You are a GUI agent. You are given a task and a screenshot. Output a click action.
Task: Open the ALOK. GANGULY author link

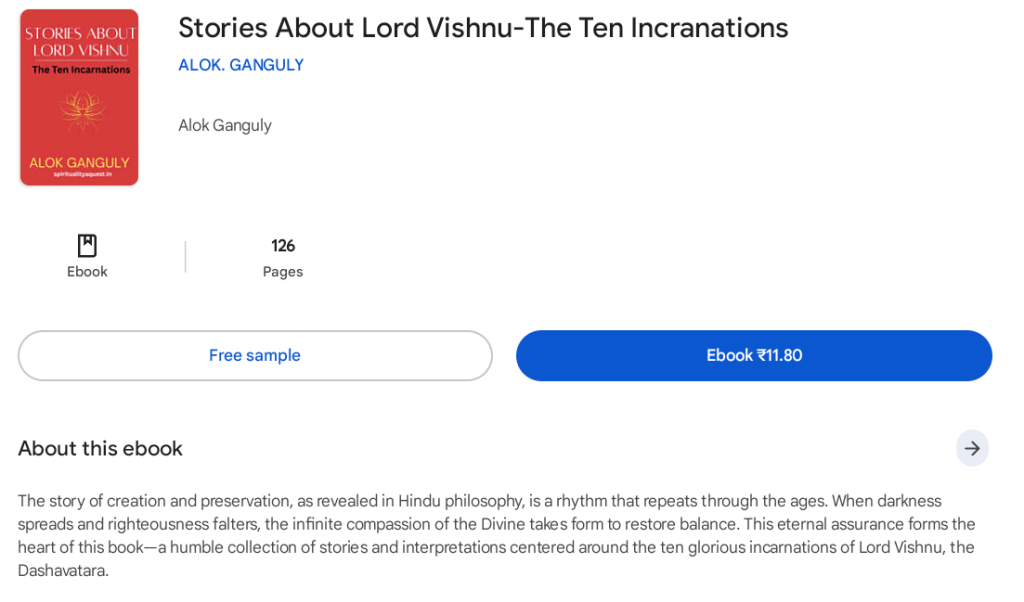pos(241,65)
